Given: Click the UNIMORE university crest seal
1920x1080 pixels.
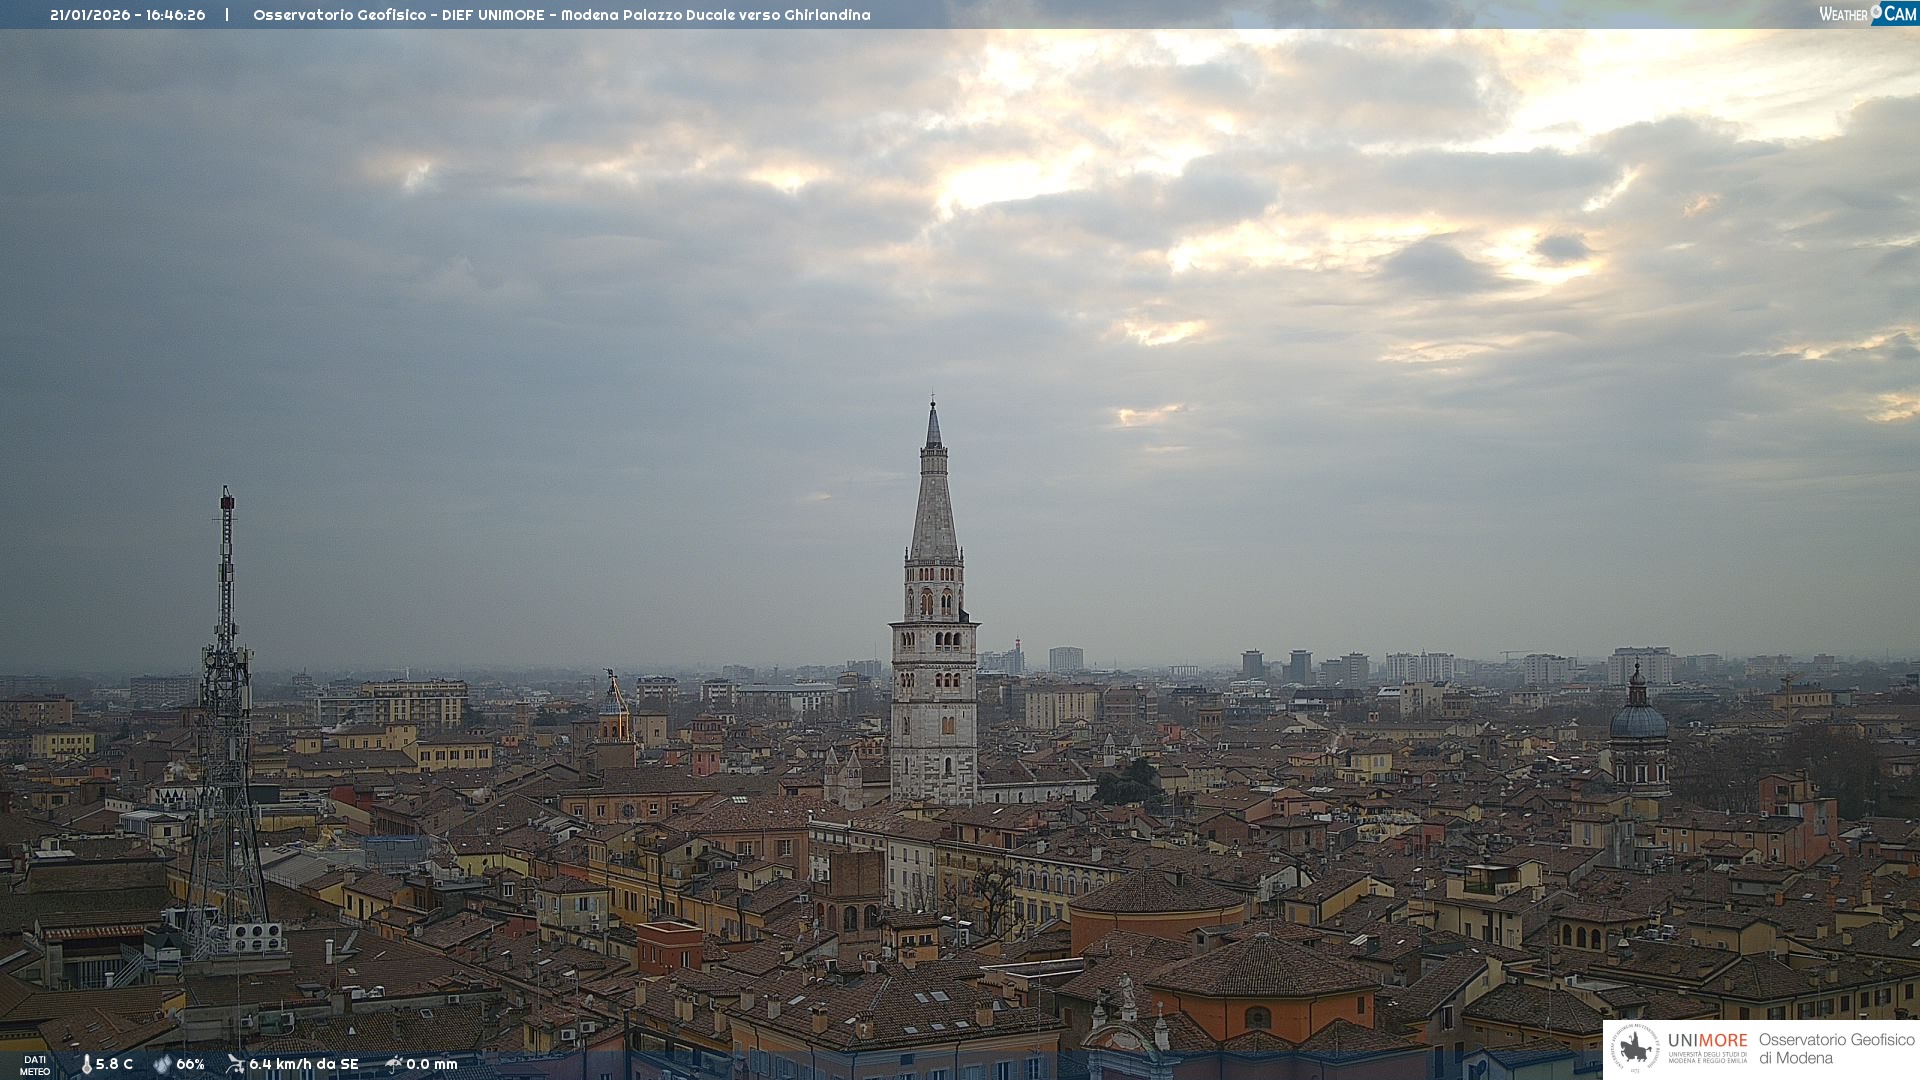Looking at the screenshot, I should coord(1635,1049).
